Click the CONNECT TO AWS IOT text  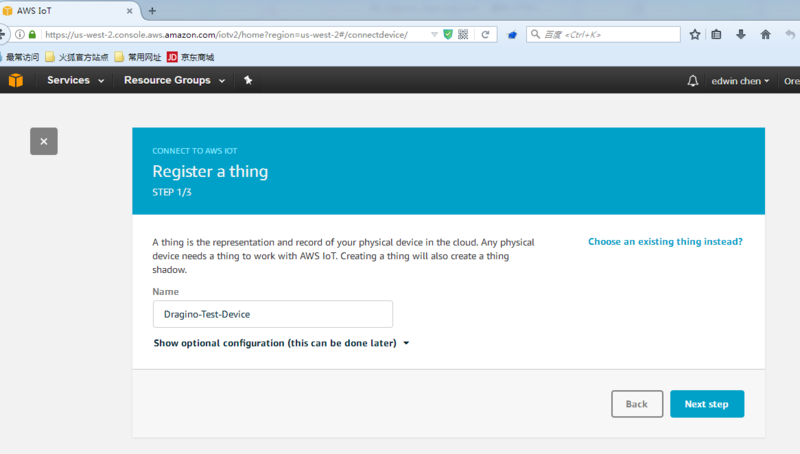tap(194, 151)
